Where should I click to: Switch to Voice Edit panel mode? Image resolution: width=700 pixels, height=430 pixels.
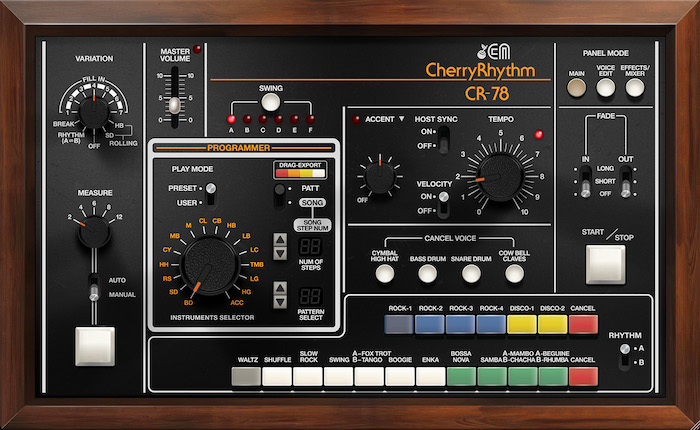607,87
